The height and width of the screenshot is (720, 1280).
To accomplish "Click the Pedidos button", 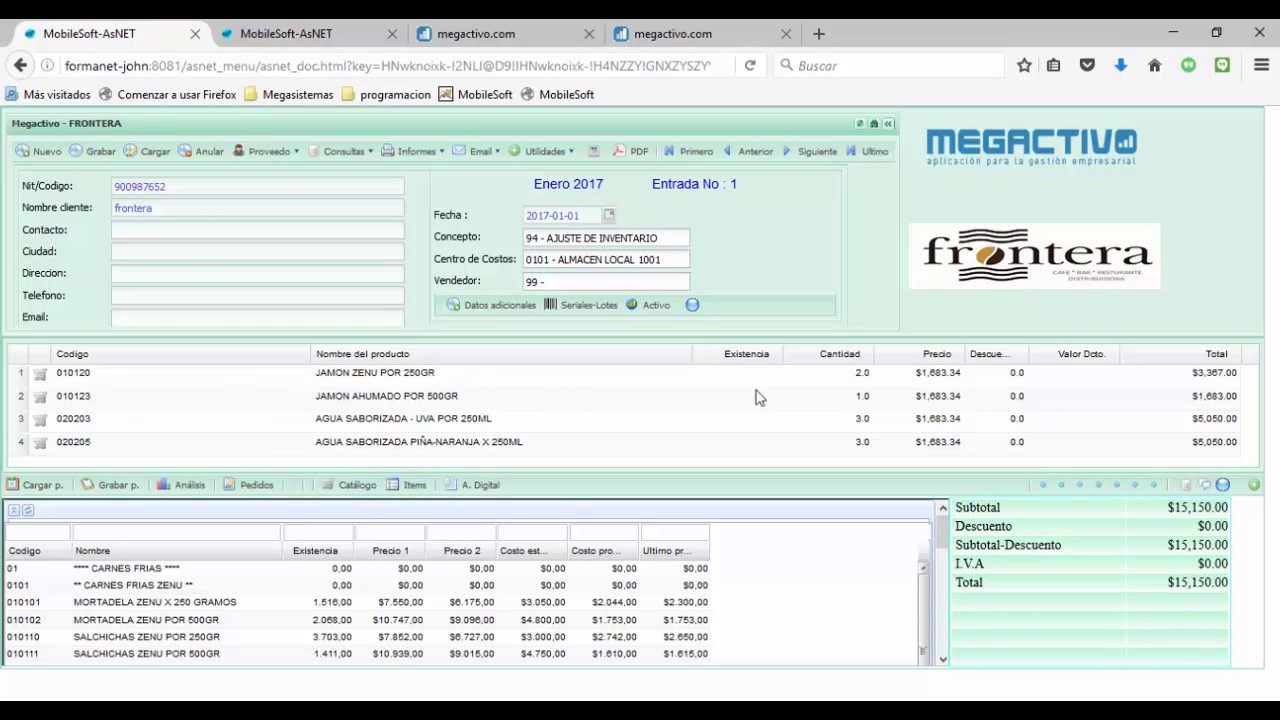I will pyautogui.click(x=248, y=485).
